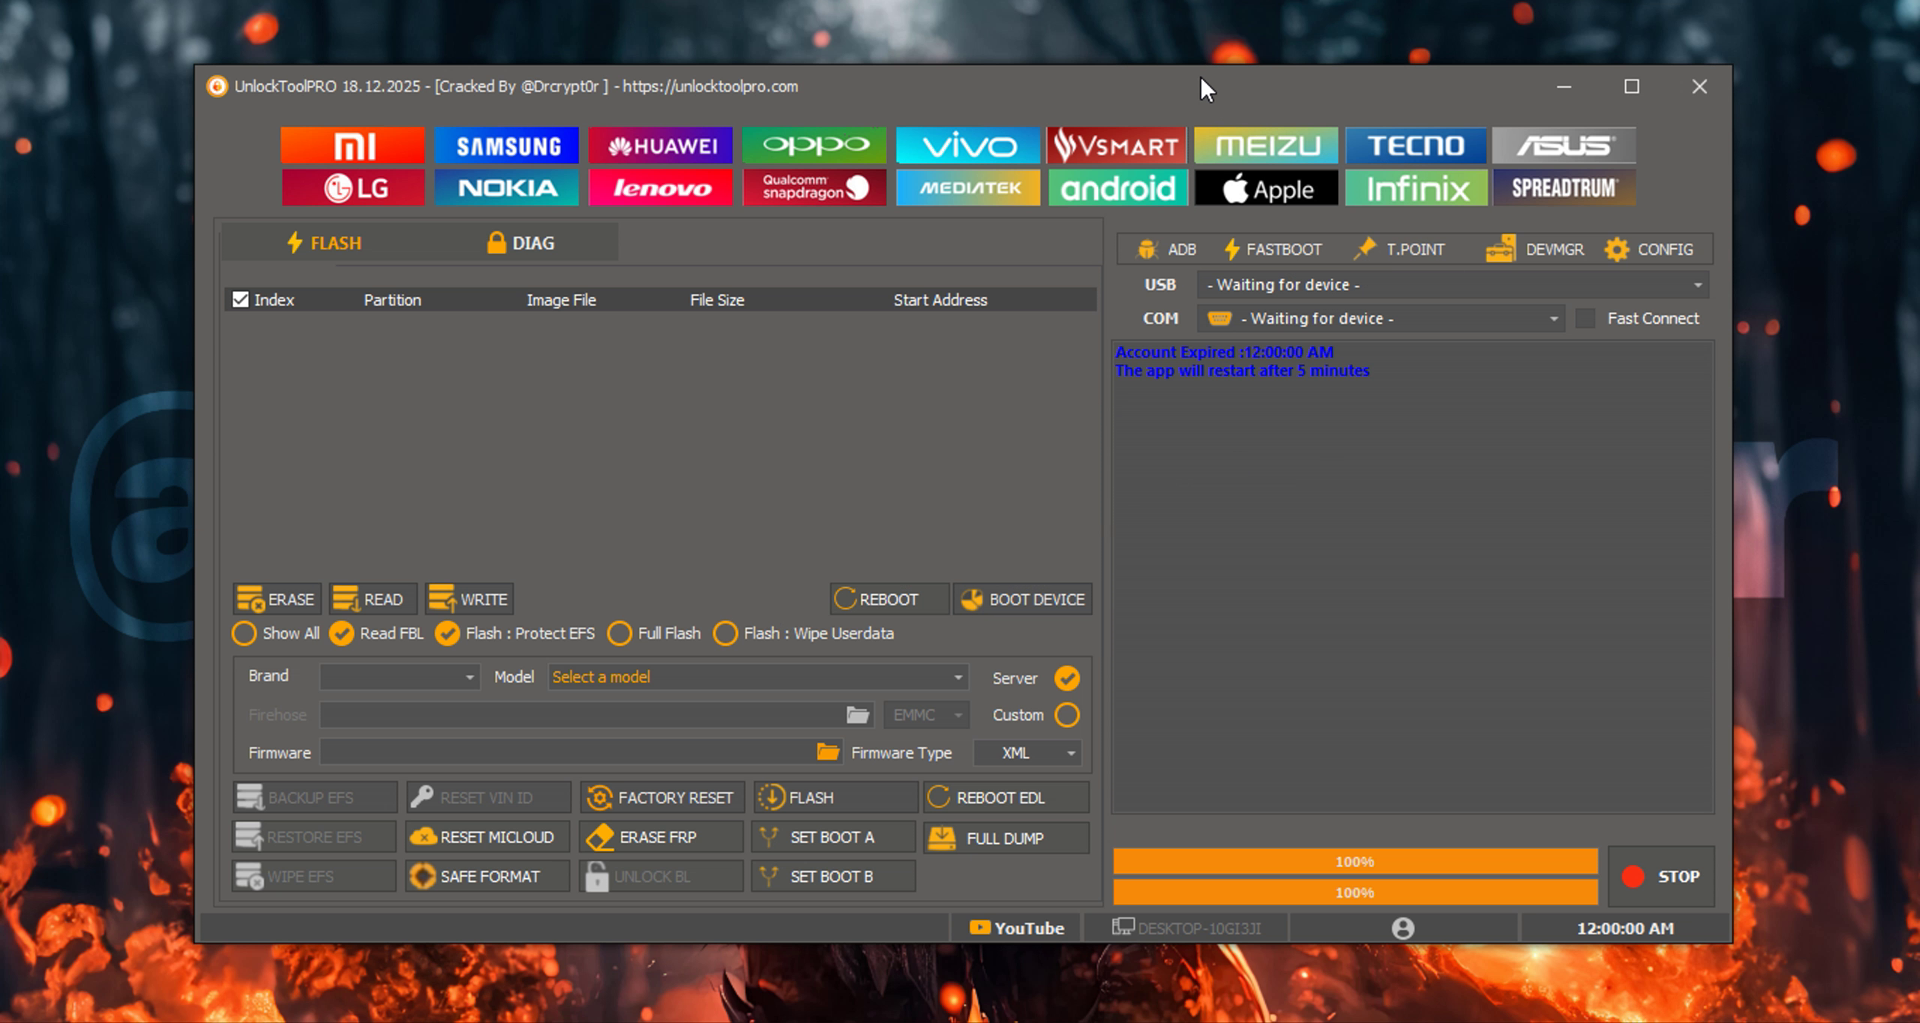1920x1023 pixels.
Task: Open the MediaTek brand section
Action: click(967, 187)
